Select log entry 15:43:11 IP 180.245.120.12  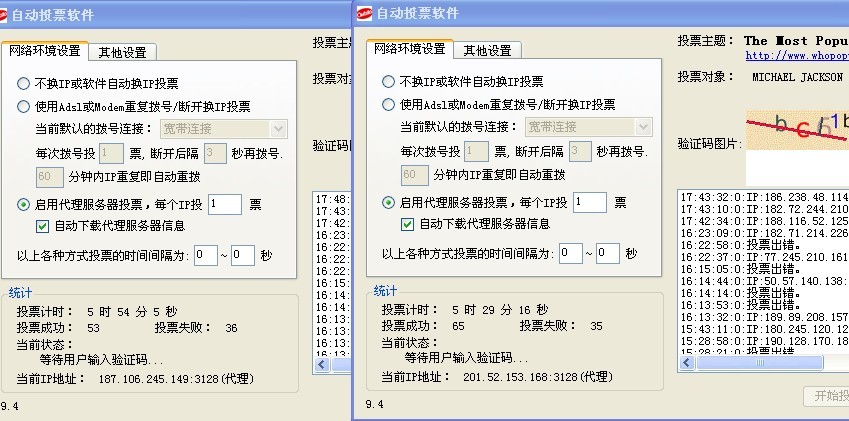pos(764,329)
